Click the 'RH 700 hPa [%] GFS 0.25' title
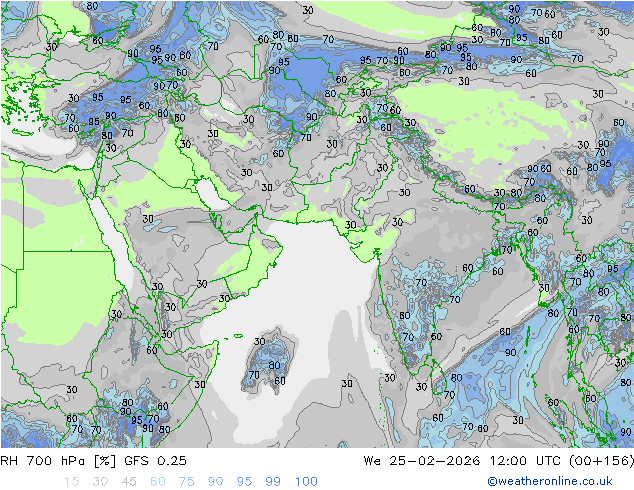 (93, 460)
